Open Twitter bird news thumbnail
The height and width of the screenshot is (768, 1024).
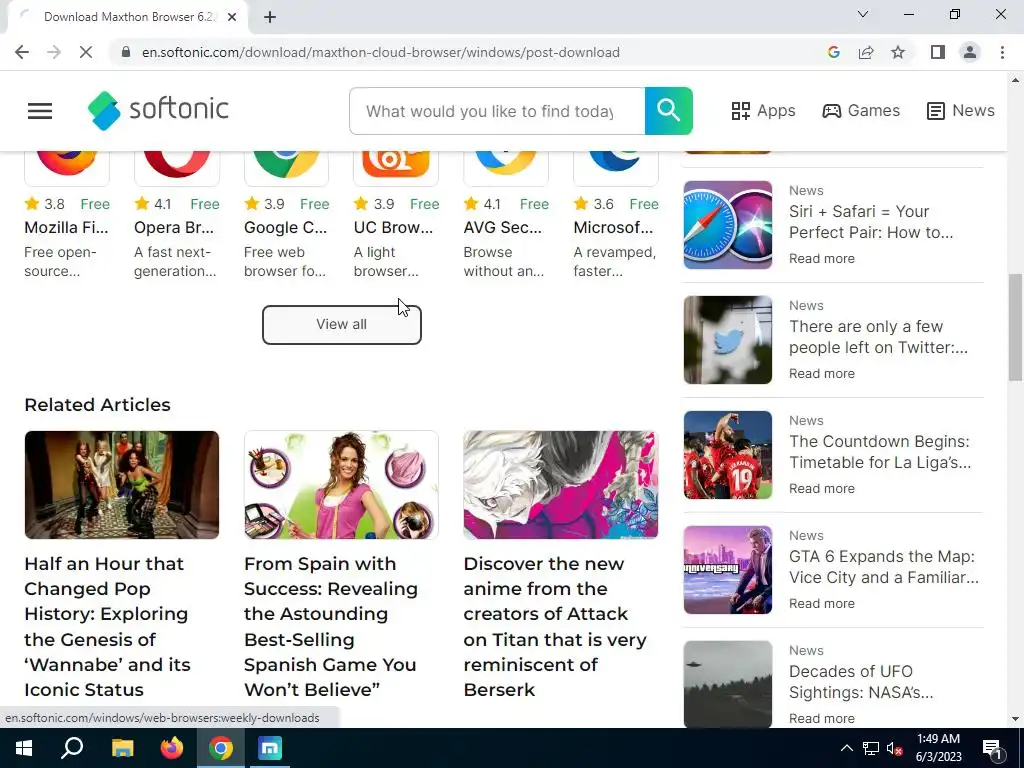(x=728, y=340)
